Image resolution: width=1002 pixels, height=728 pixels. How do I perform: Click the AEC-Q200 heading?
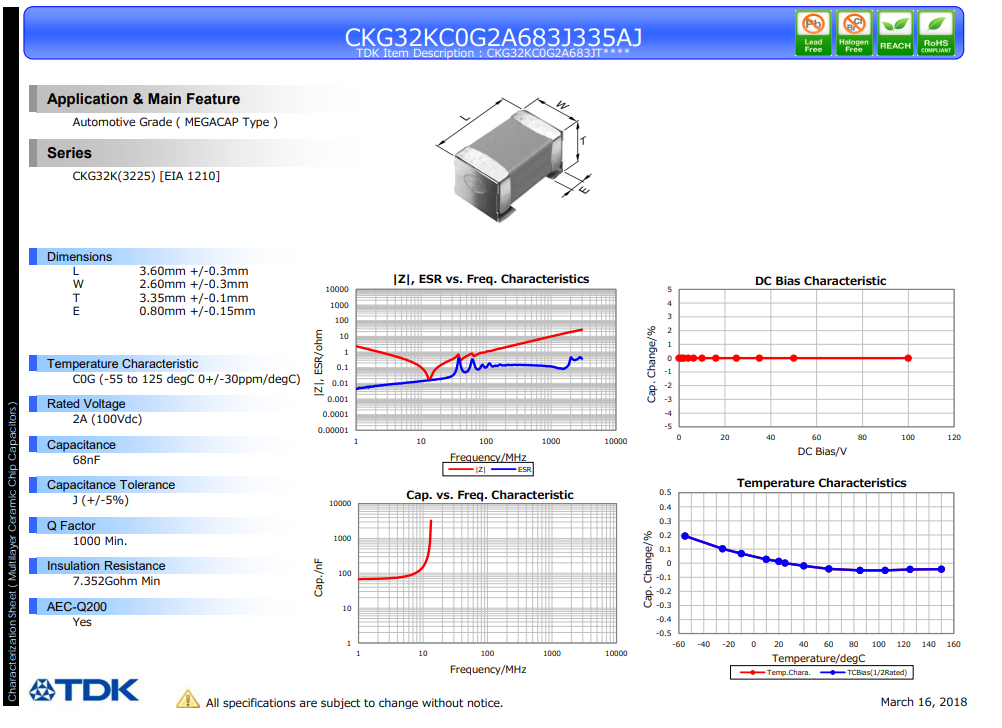click(x=77, y=607)
